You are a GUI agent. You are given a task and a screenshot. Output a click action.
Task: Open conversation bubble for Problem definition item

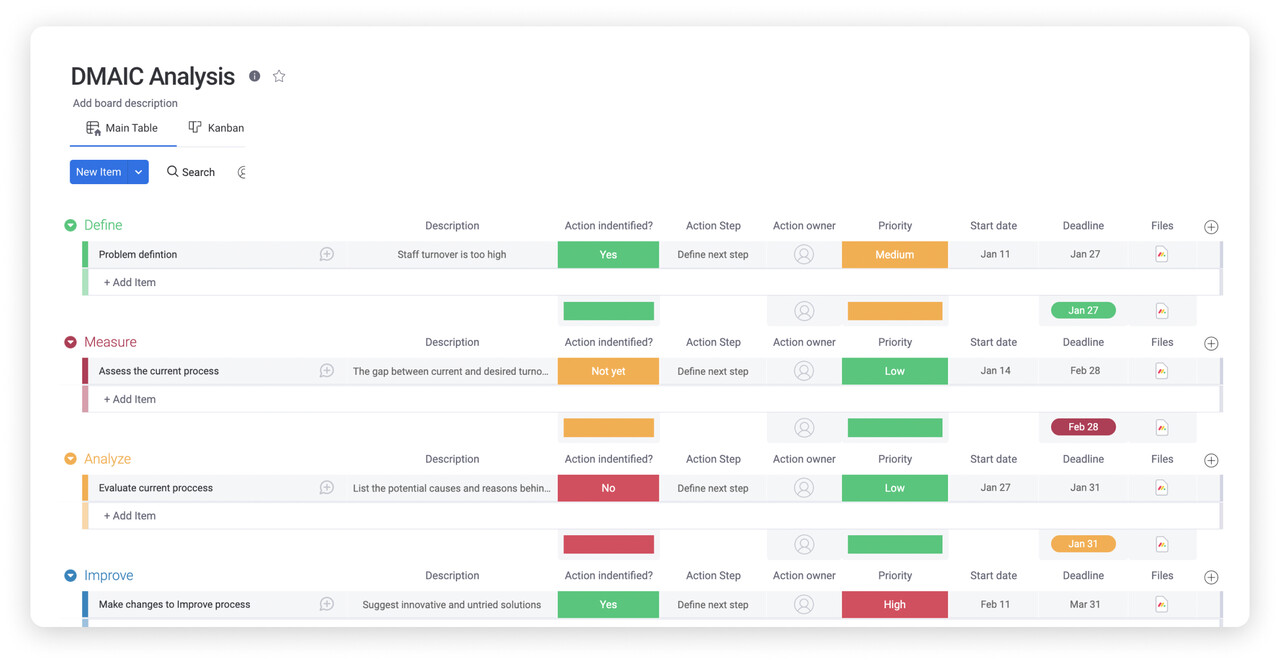coord(327,255)
